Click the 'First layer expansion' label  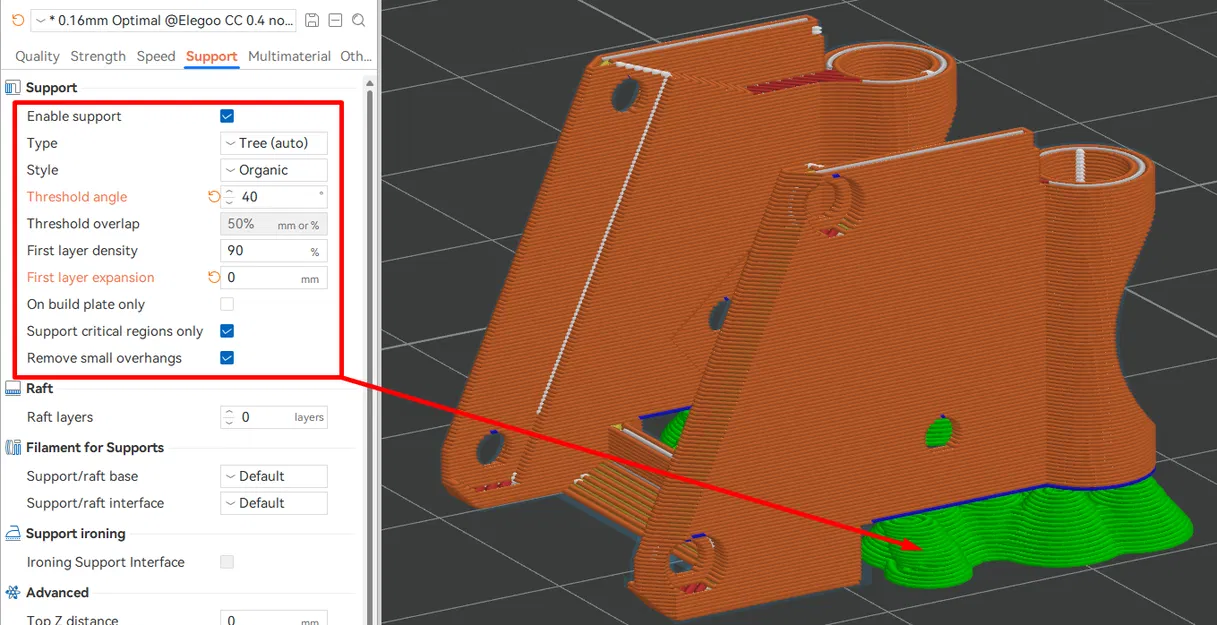click(x=91, y=278)
